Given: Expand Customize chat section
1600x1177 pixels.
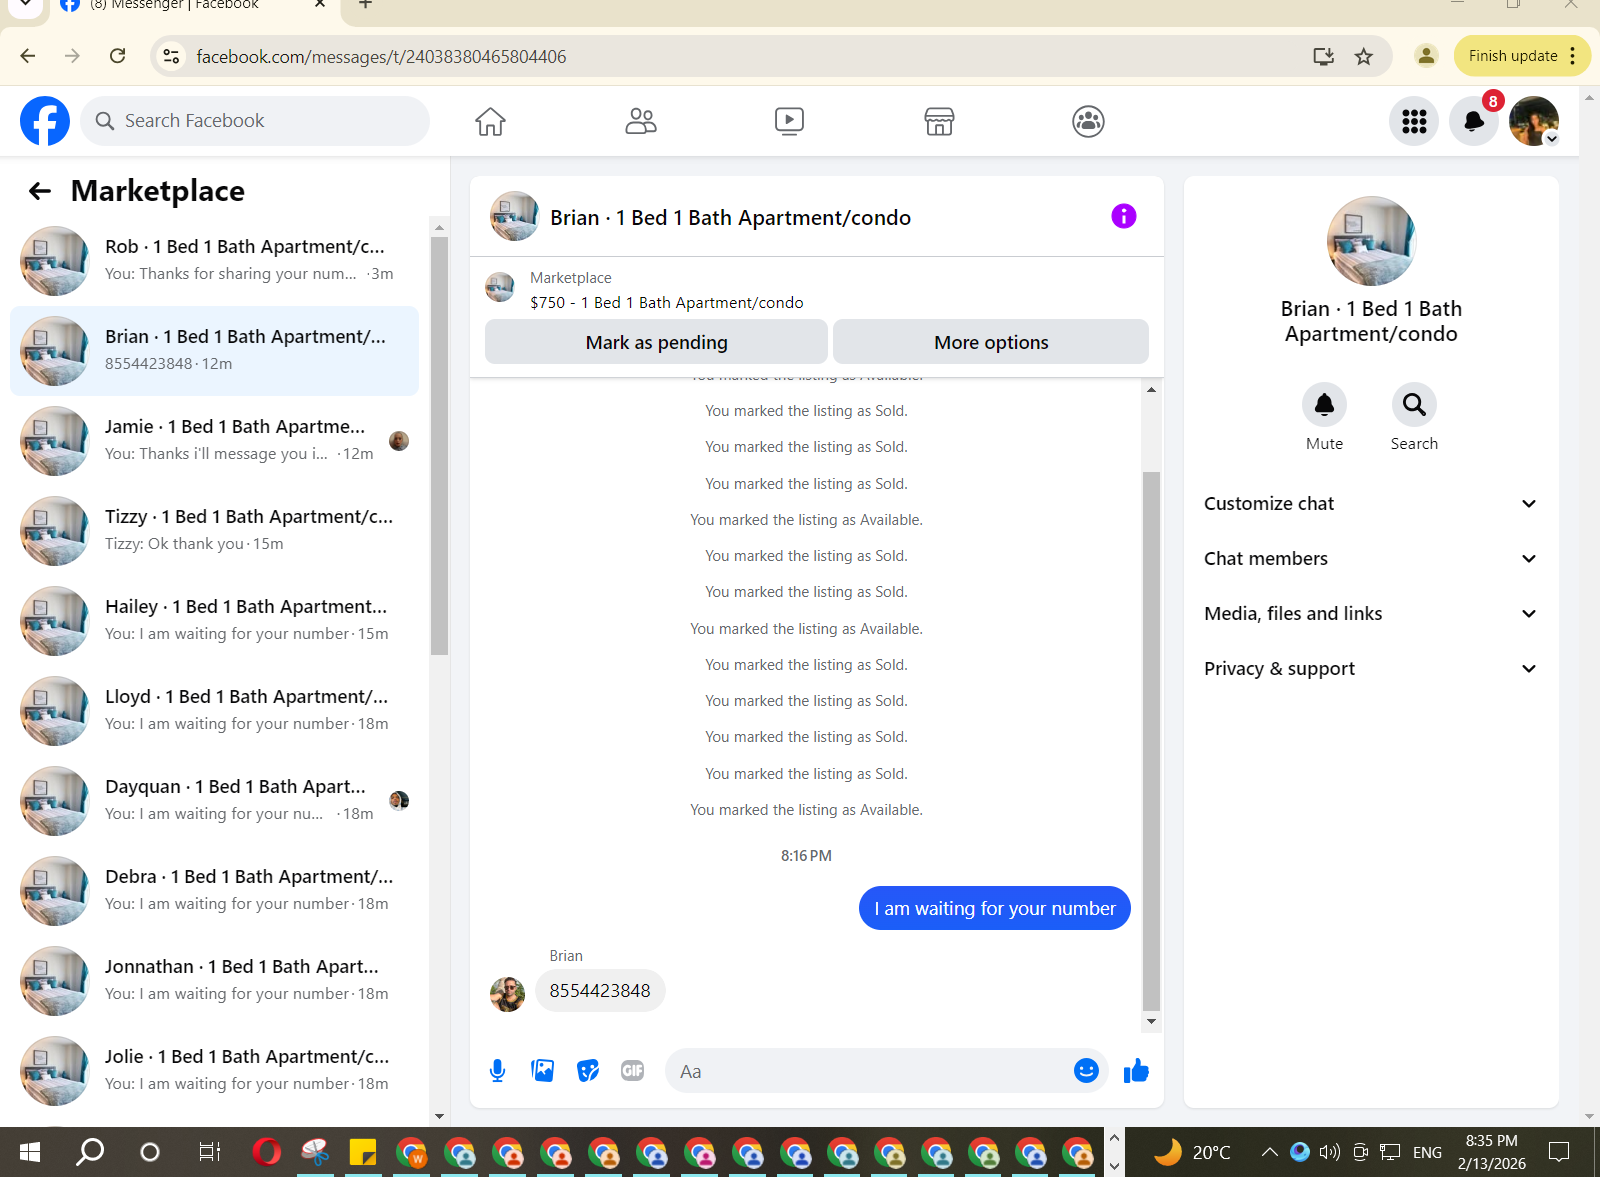Looking at the screenshot, I should (1370, 503).
